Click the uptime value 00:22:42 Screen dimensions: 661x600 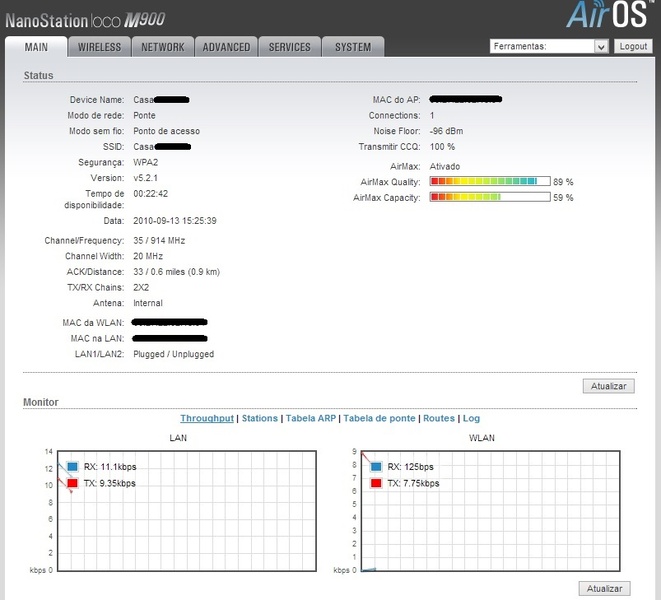tap(150, 194)
